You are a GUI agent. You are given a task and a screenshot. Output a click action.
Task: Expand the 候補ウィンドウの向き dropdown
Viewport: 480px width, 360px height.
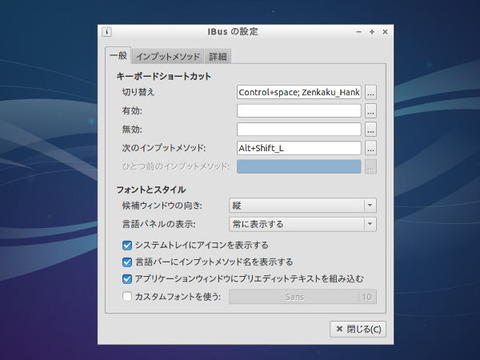pos(303,205)
